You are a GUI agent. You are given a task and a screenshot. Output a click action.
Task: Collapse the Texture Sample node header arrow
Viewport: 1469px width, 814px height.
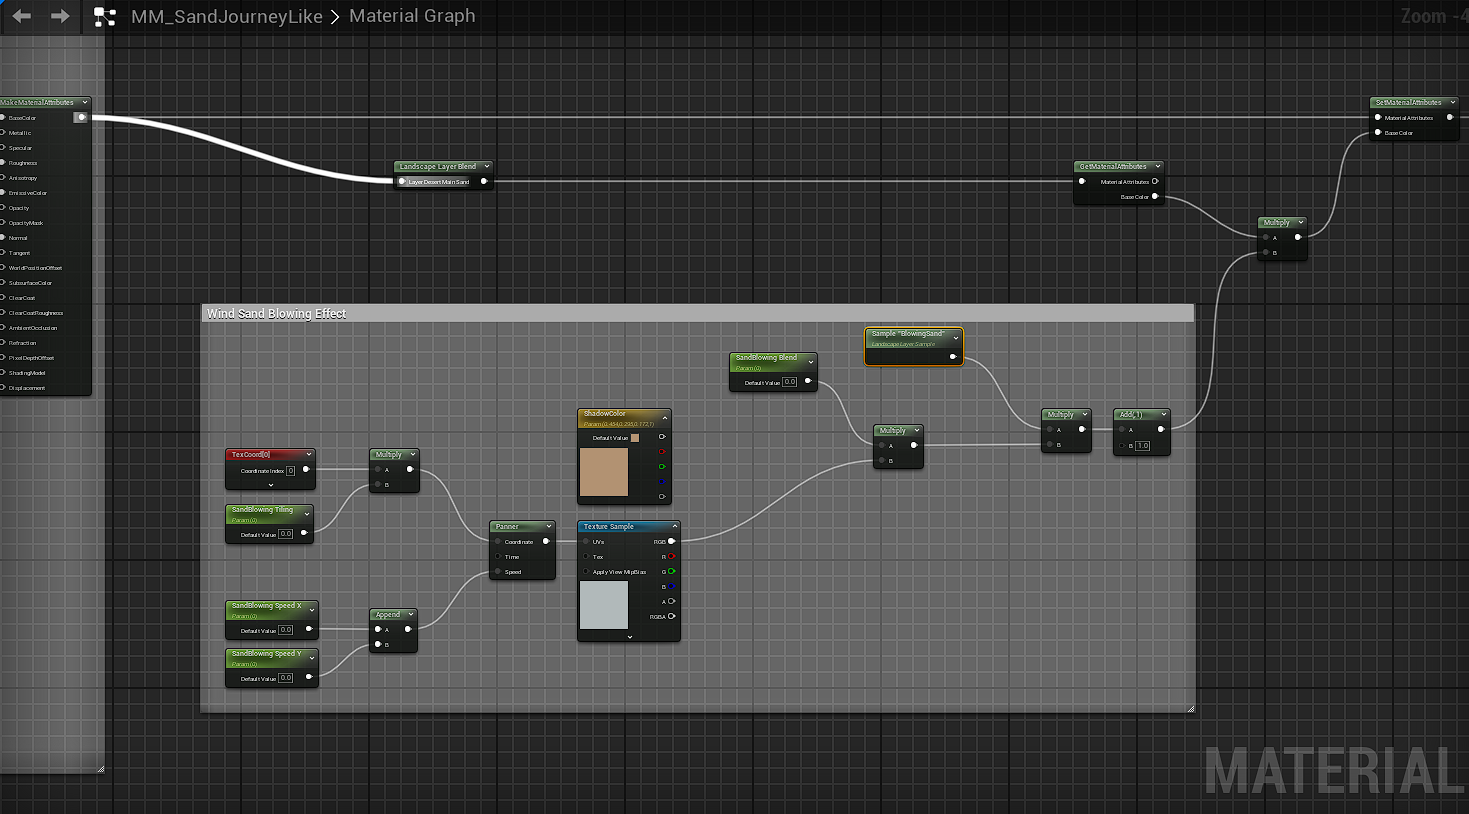tap(674, 526)
